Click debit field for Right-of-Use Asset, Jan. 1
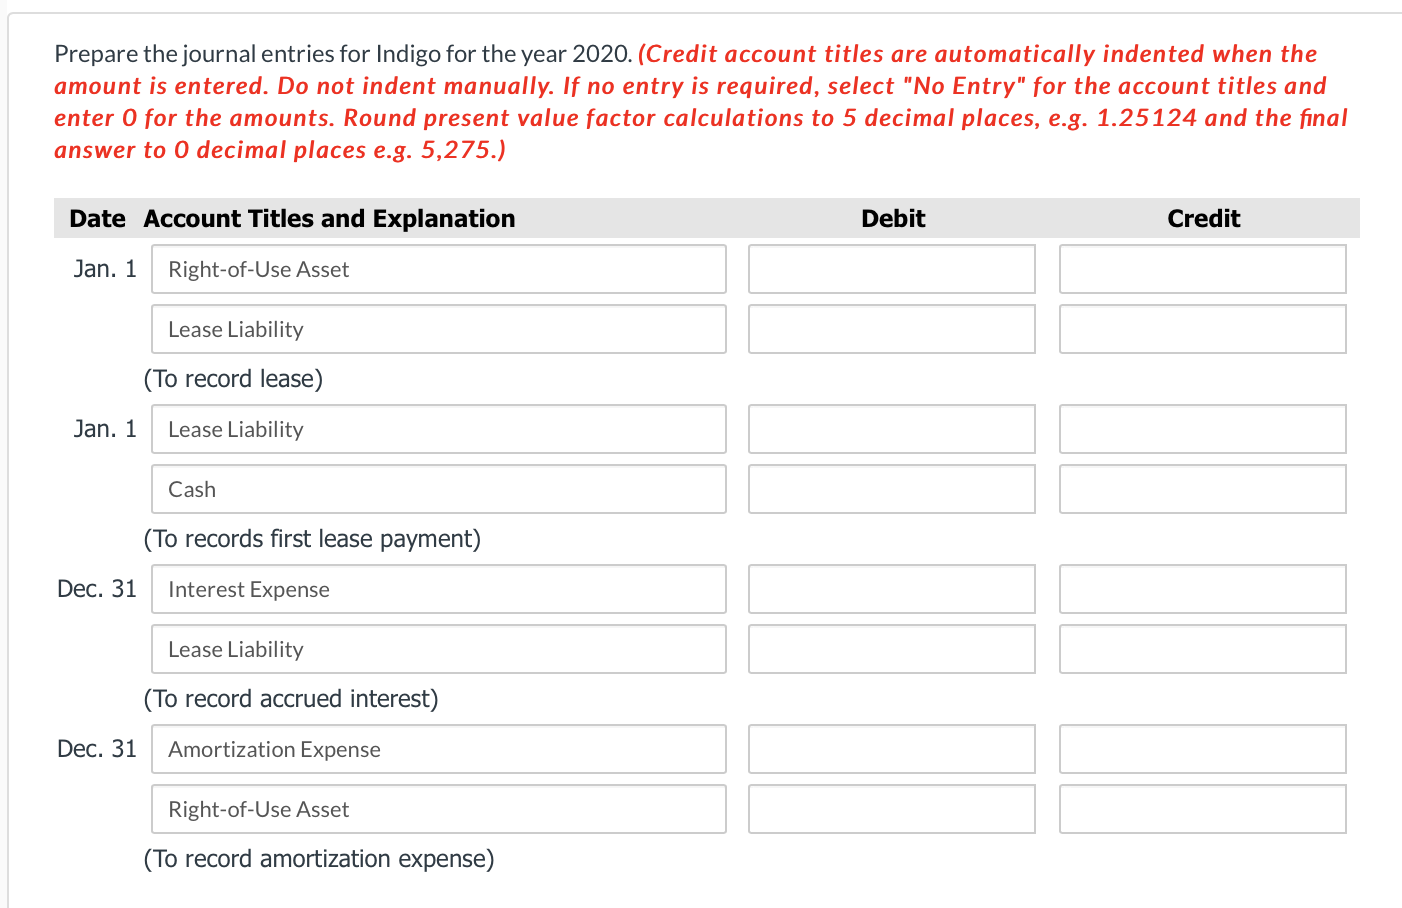 tap(892, 269)
